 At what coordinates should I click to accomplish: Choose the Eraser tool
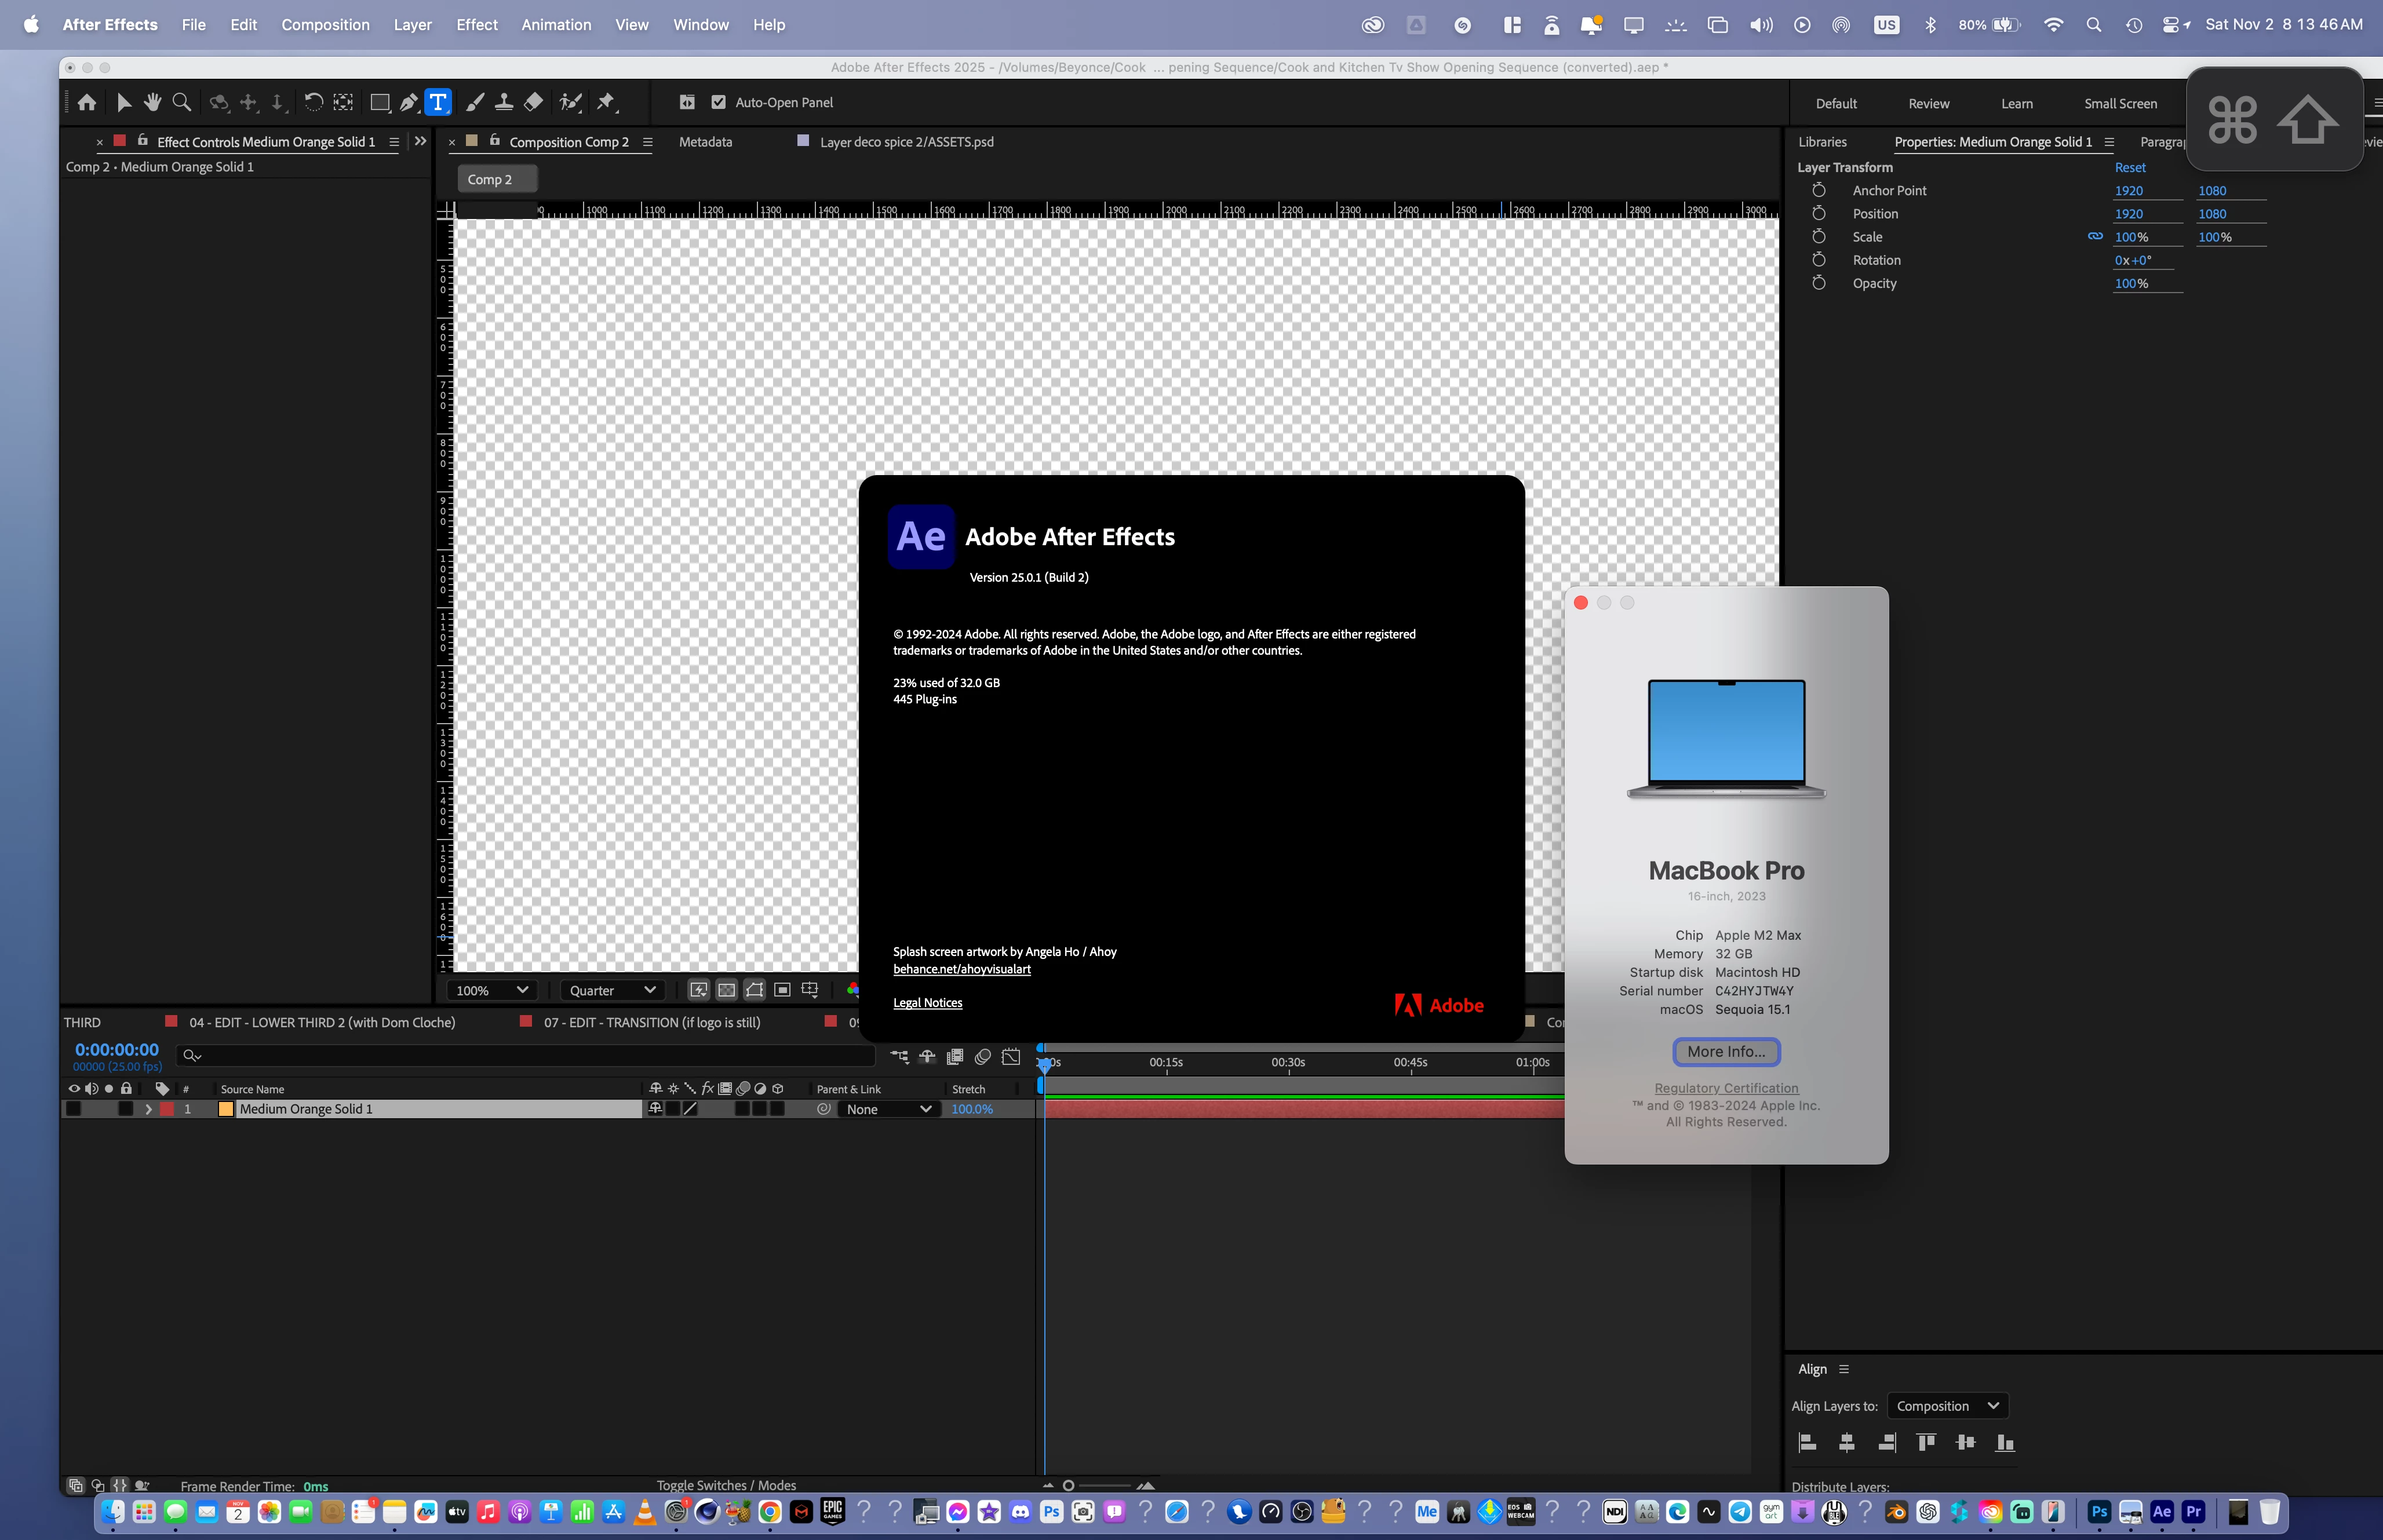click(x=533, y=102)
